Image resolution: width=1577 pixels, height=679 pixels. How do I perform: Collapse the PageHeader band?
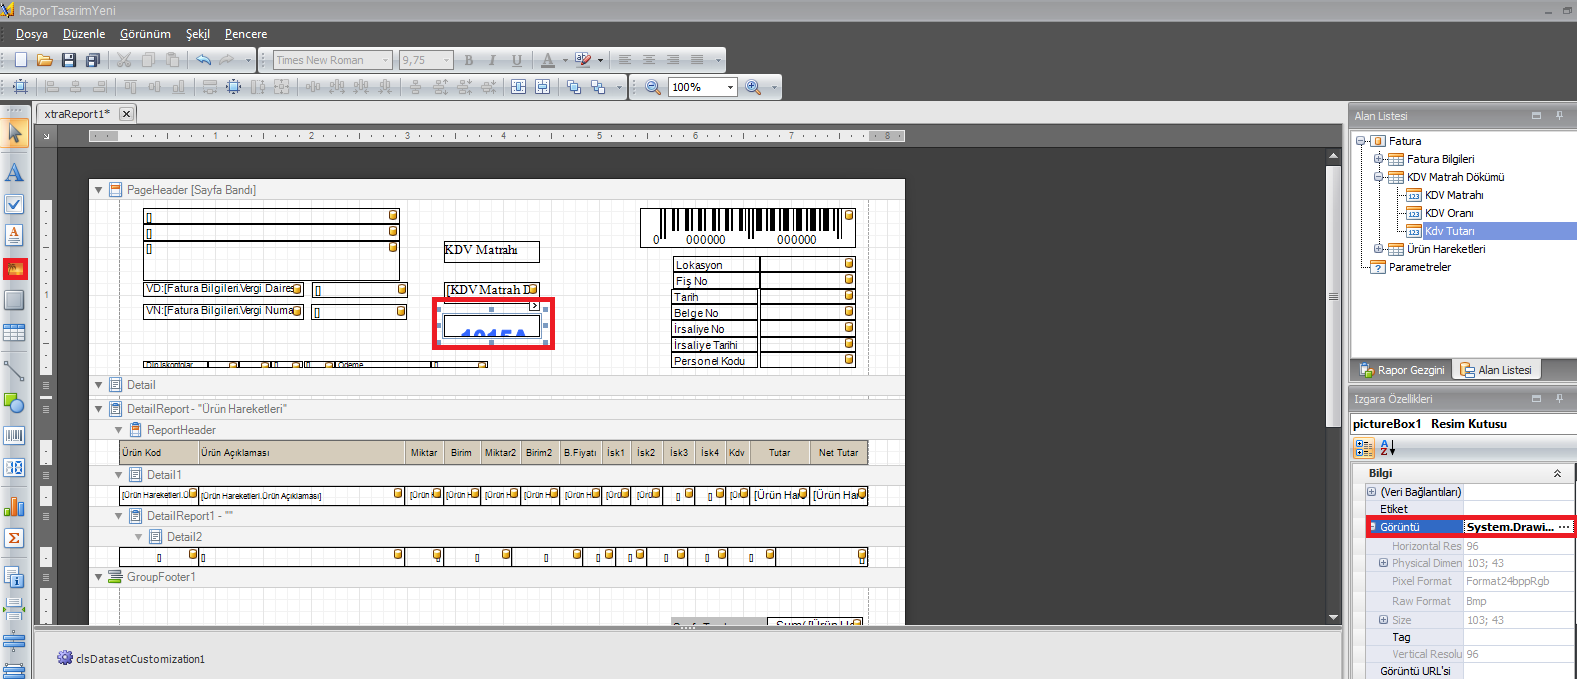tap(98, 190)
